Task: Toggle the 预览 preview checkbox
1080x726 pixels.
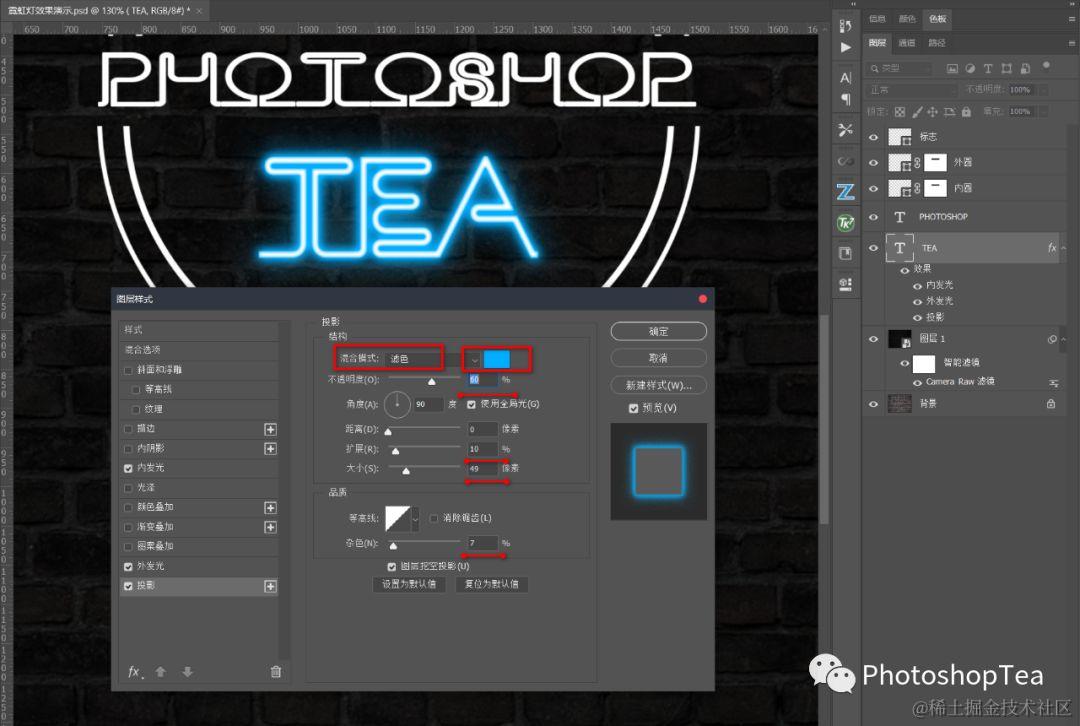Action: pos(633,408)
